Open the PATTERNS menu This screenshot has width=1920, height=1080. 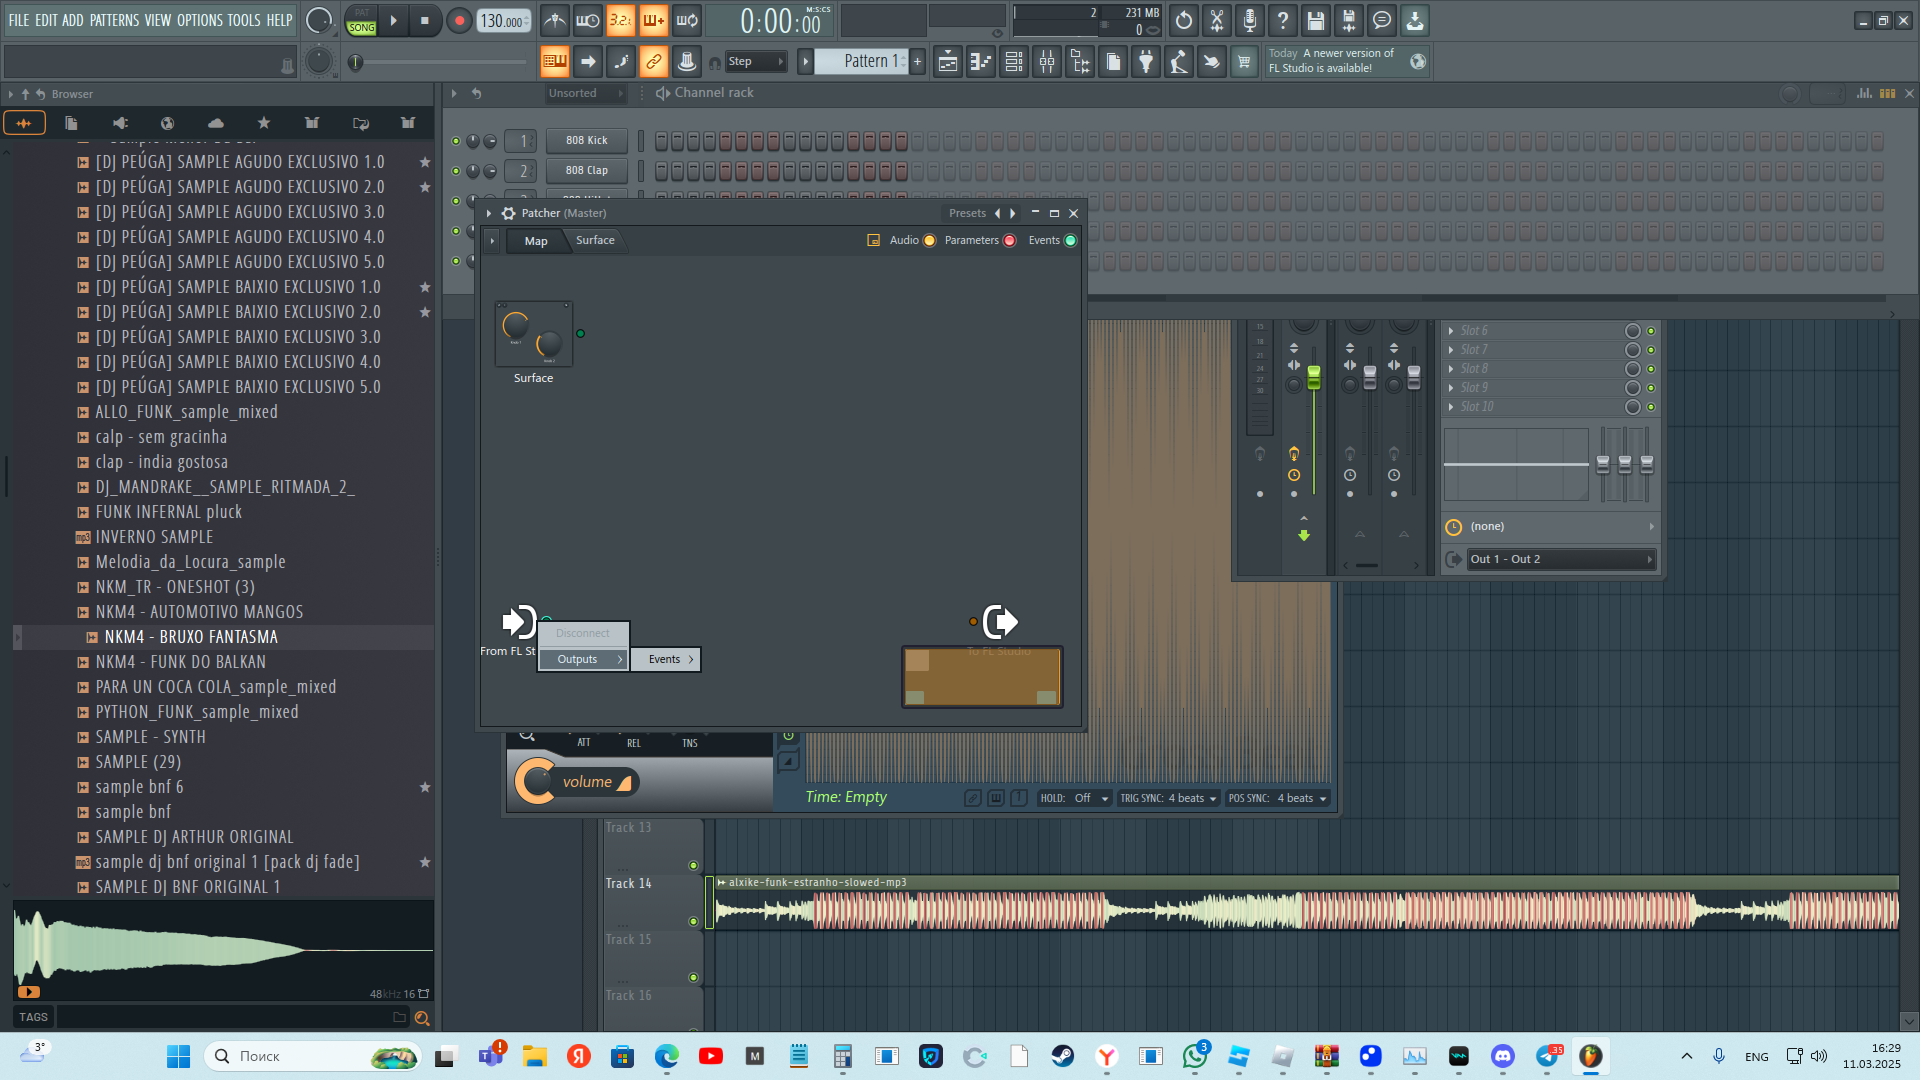[115, 20]
